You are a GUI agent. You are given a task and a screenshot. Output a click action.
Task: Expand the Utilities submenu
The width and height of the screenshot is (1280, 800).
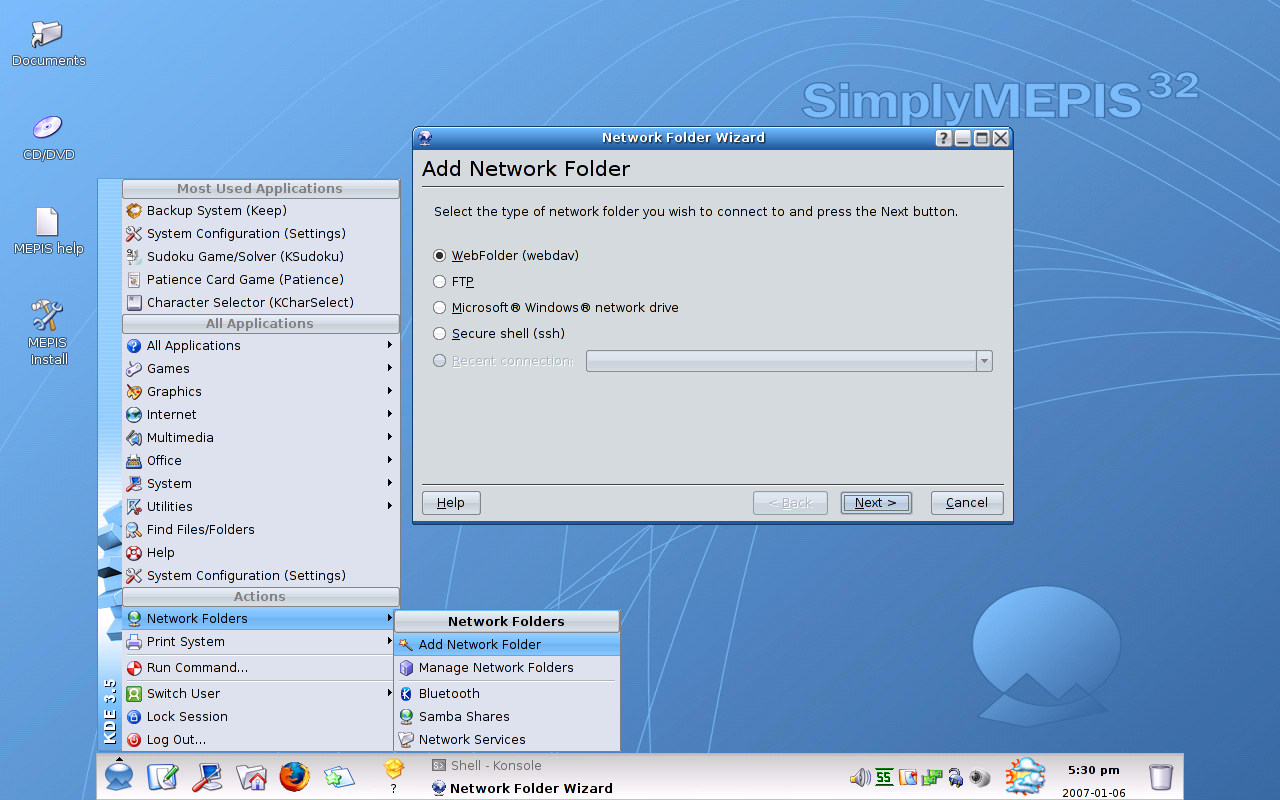click(260, 507)
